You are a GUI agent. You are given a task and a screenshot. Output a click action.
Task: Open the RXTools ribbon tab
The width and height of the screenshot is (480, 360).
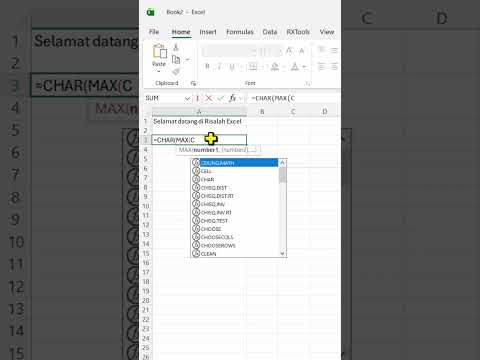pos(298,32)
